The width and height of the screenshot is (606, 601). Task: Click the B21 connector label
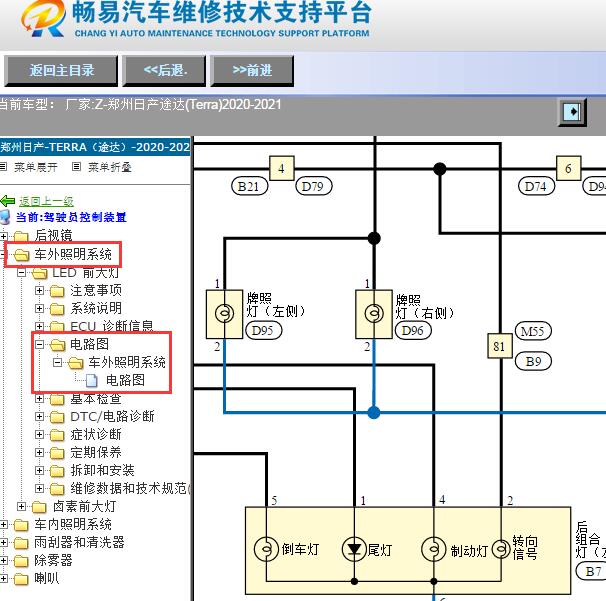(249, 187)
